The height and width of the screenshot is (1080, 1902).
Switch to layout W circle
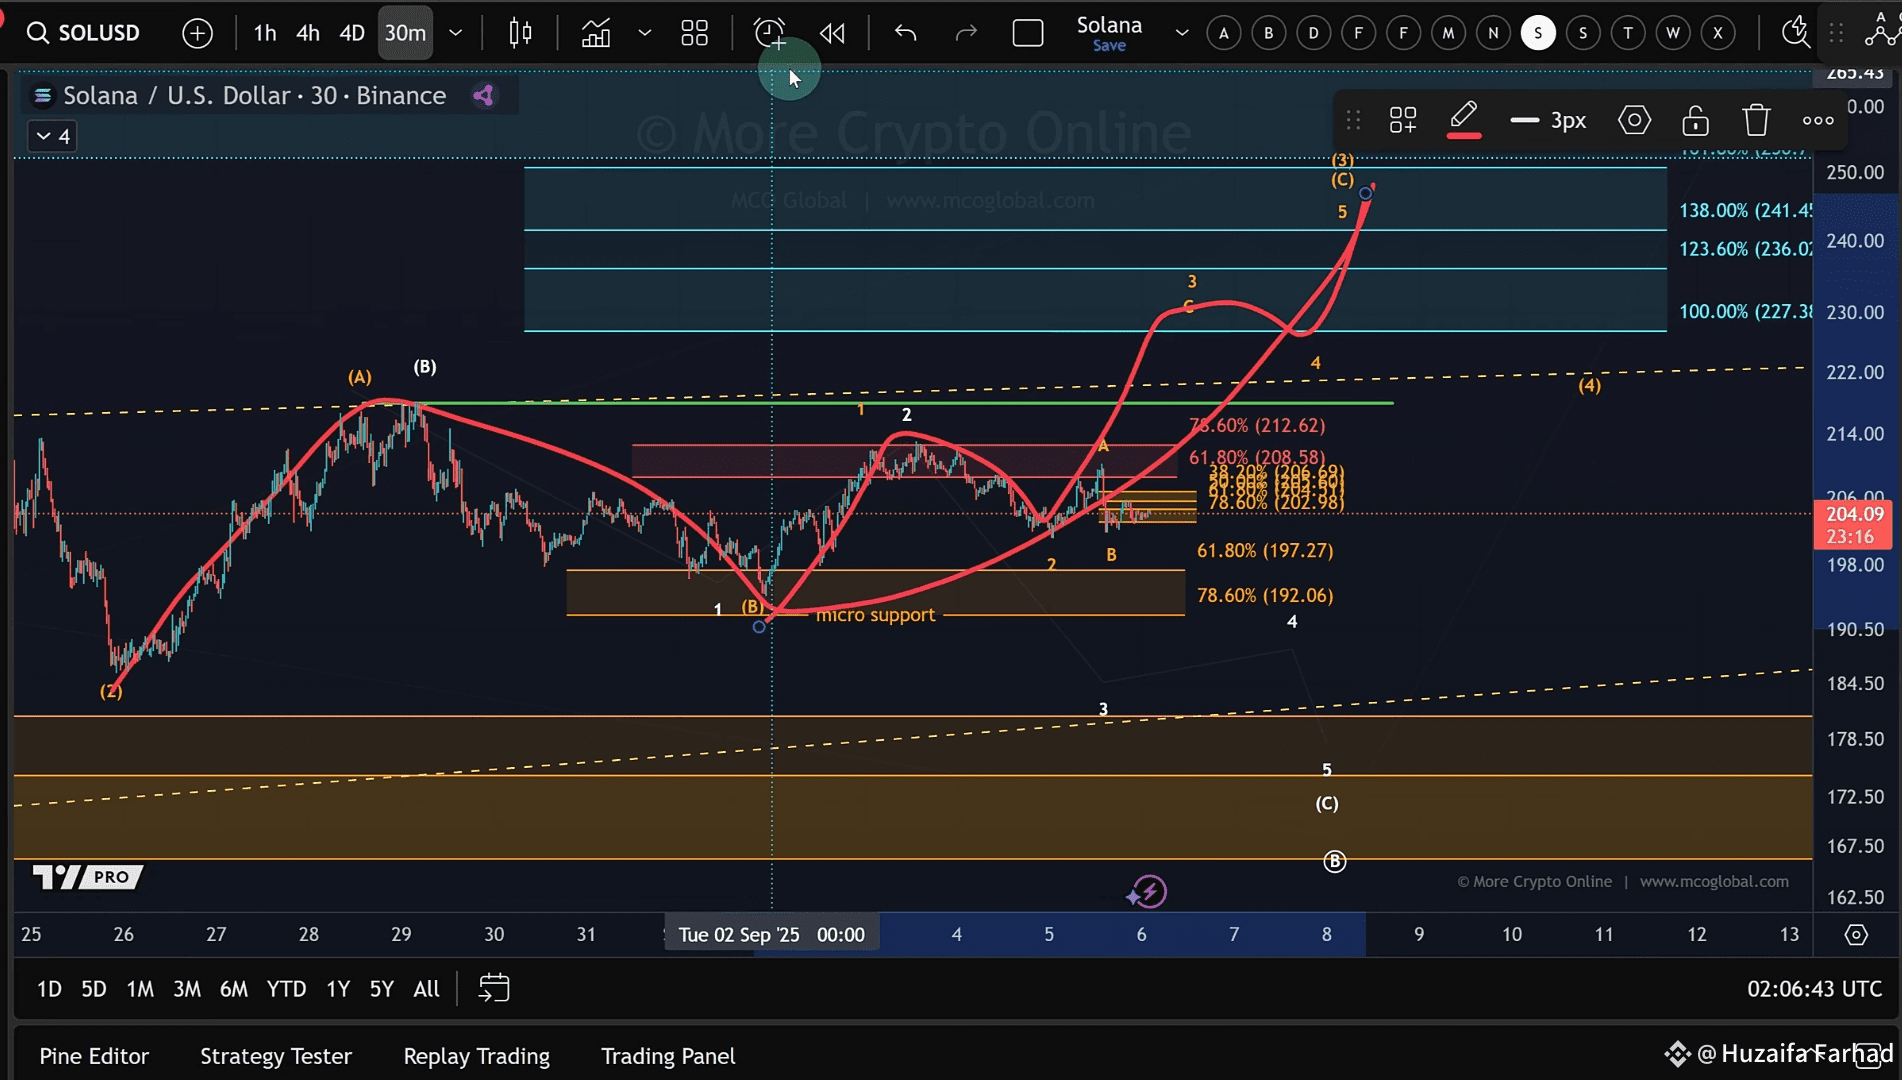pyautogui.click(x=1673, y=33)
